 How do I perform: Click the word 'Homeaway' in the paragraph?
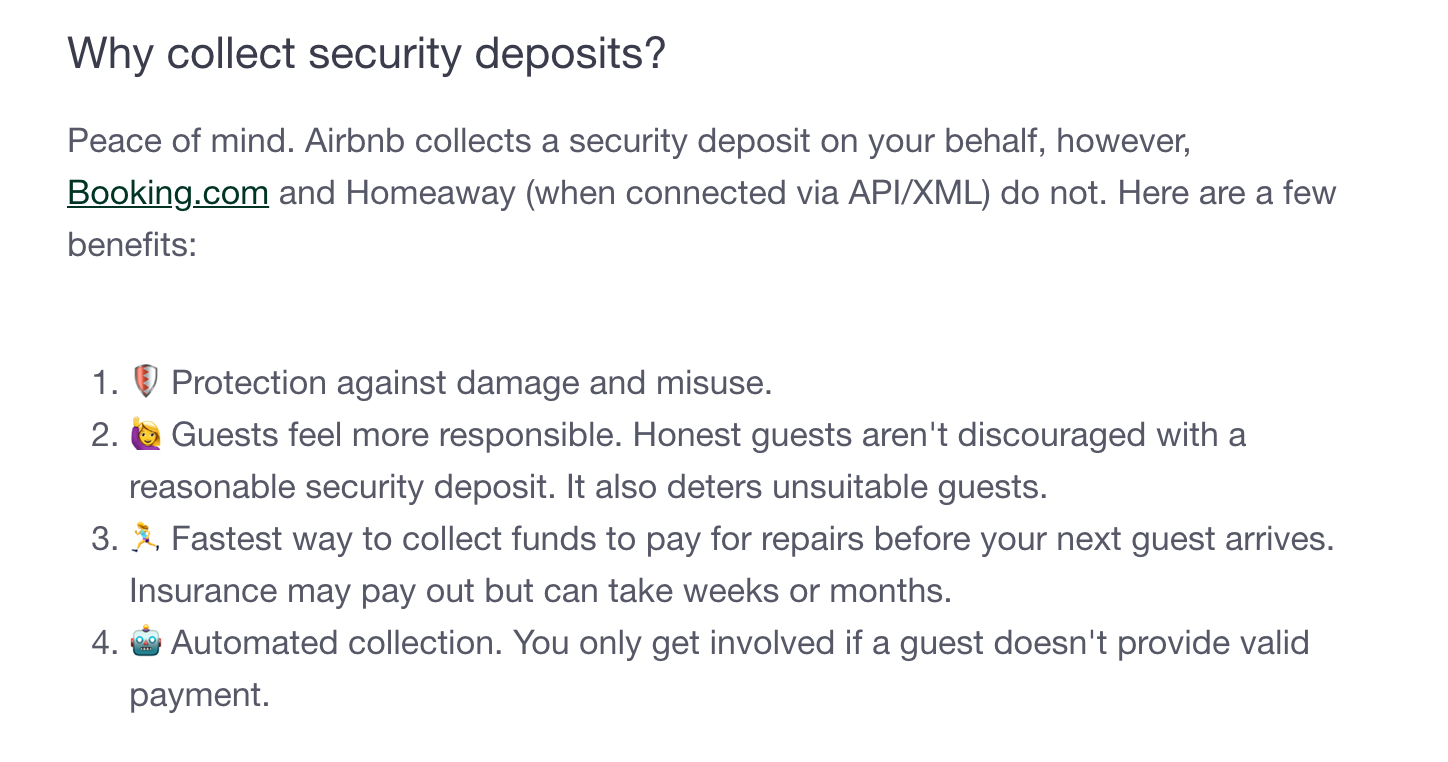click(x=430, y=192)
